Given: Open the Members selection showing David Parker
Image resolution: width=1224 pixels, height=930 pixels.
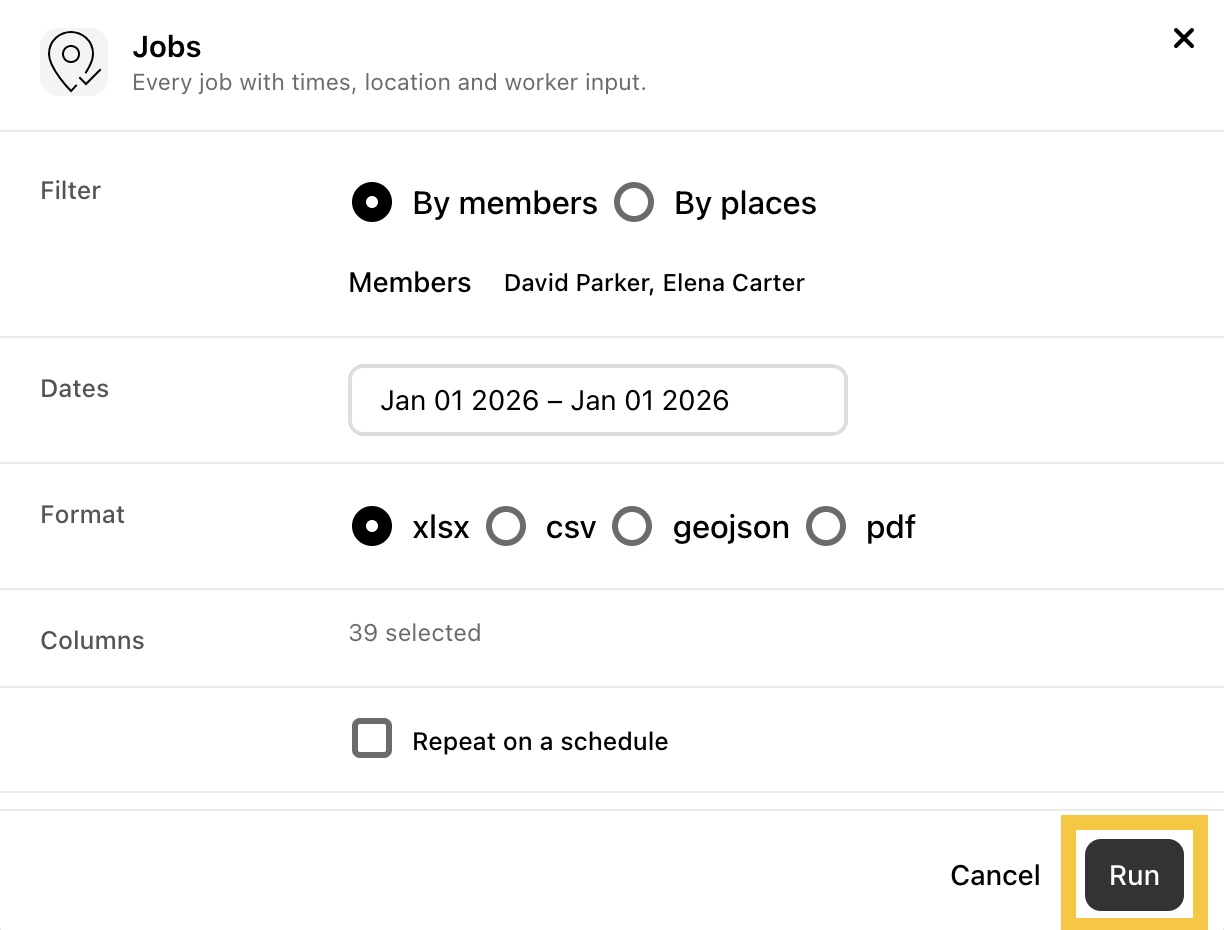Looking at the screenshot, I should [x=654, y=283].
